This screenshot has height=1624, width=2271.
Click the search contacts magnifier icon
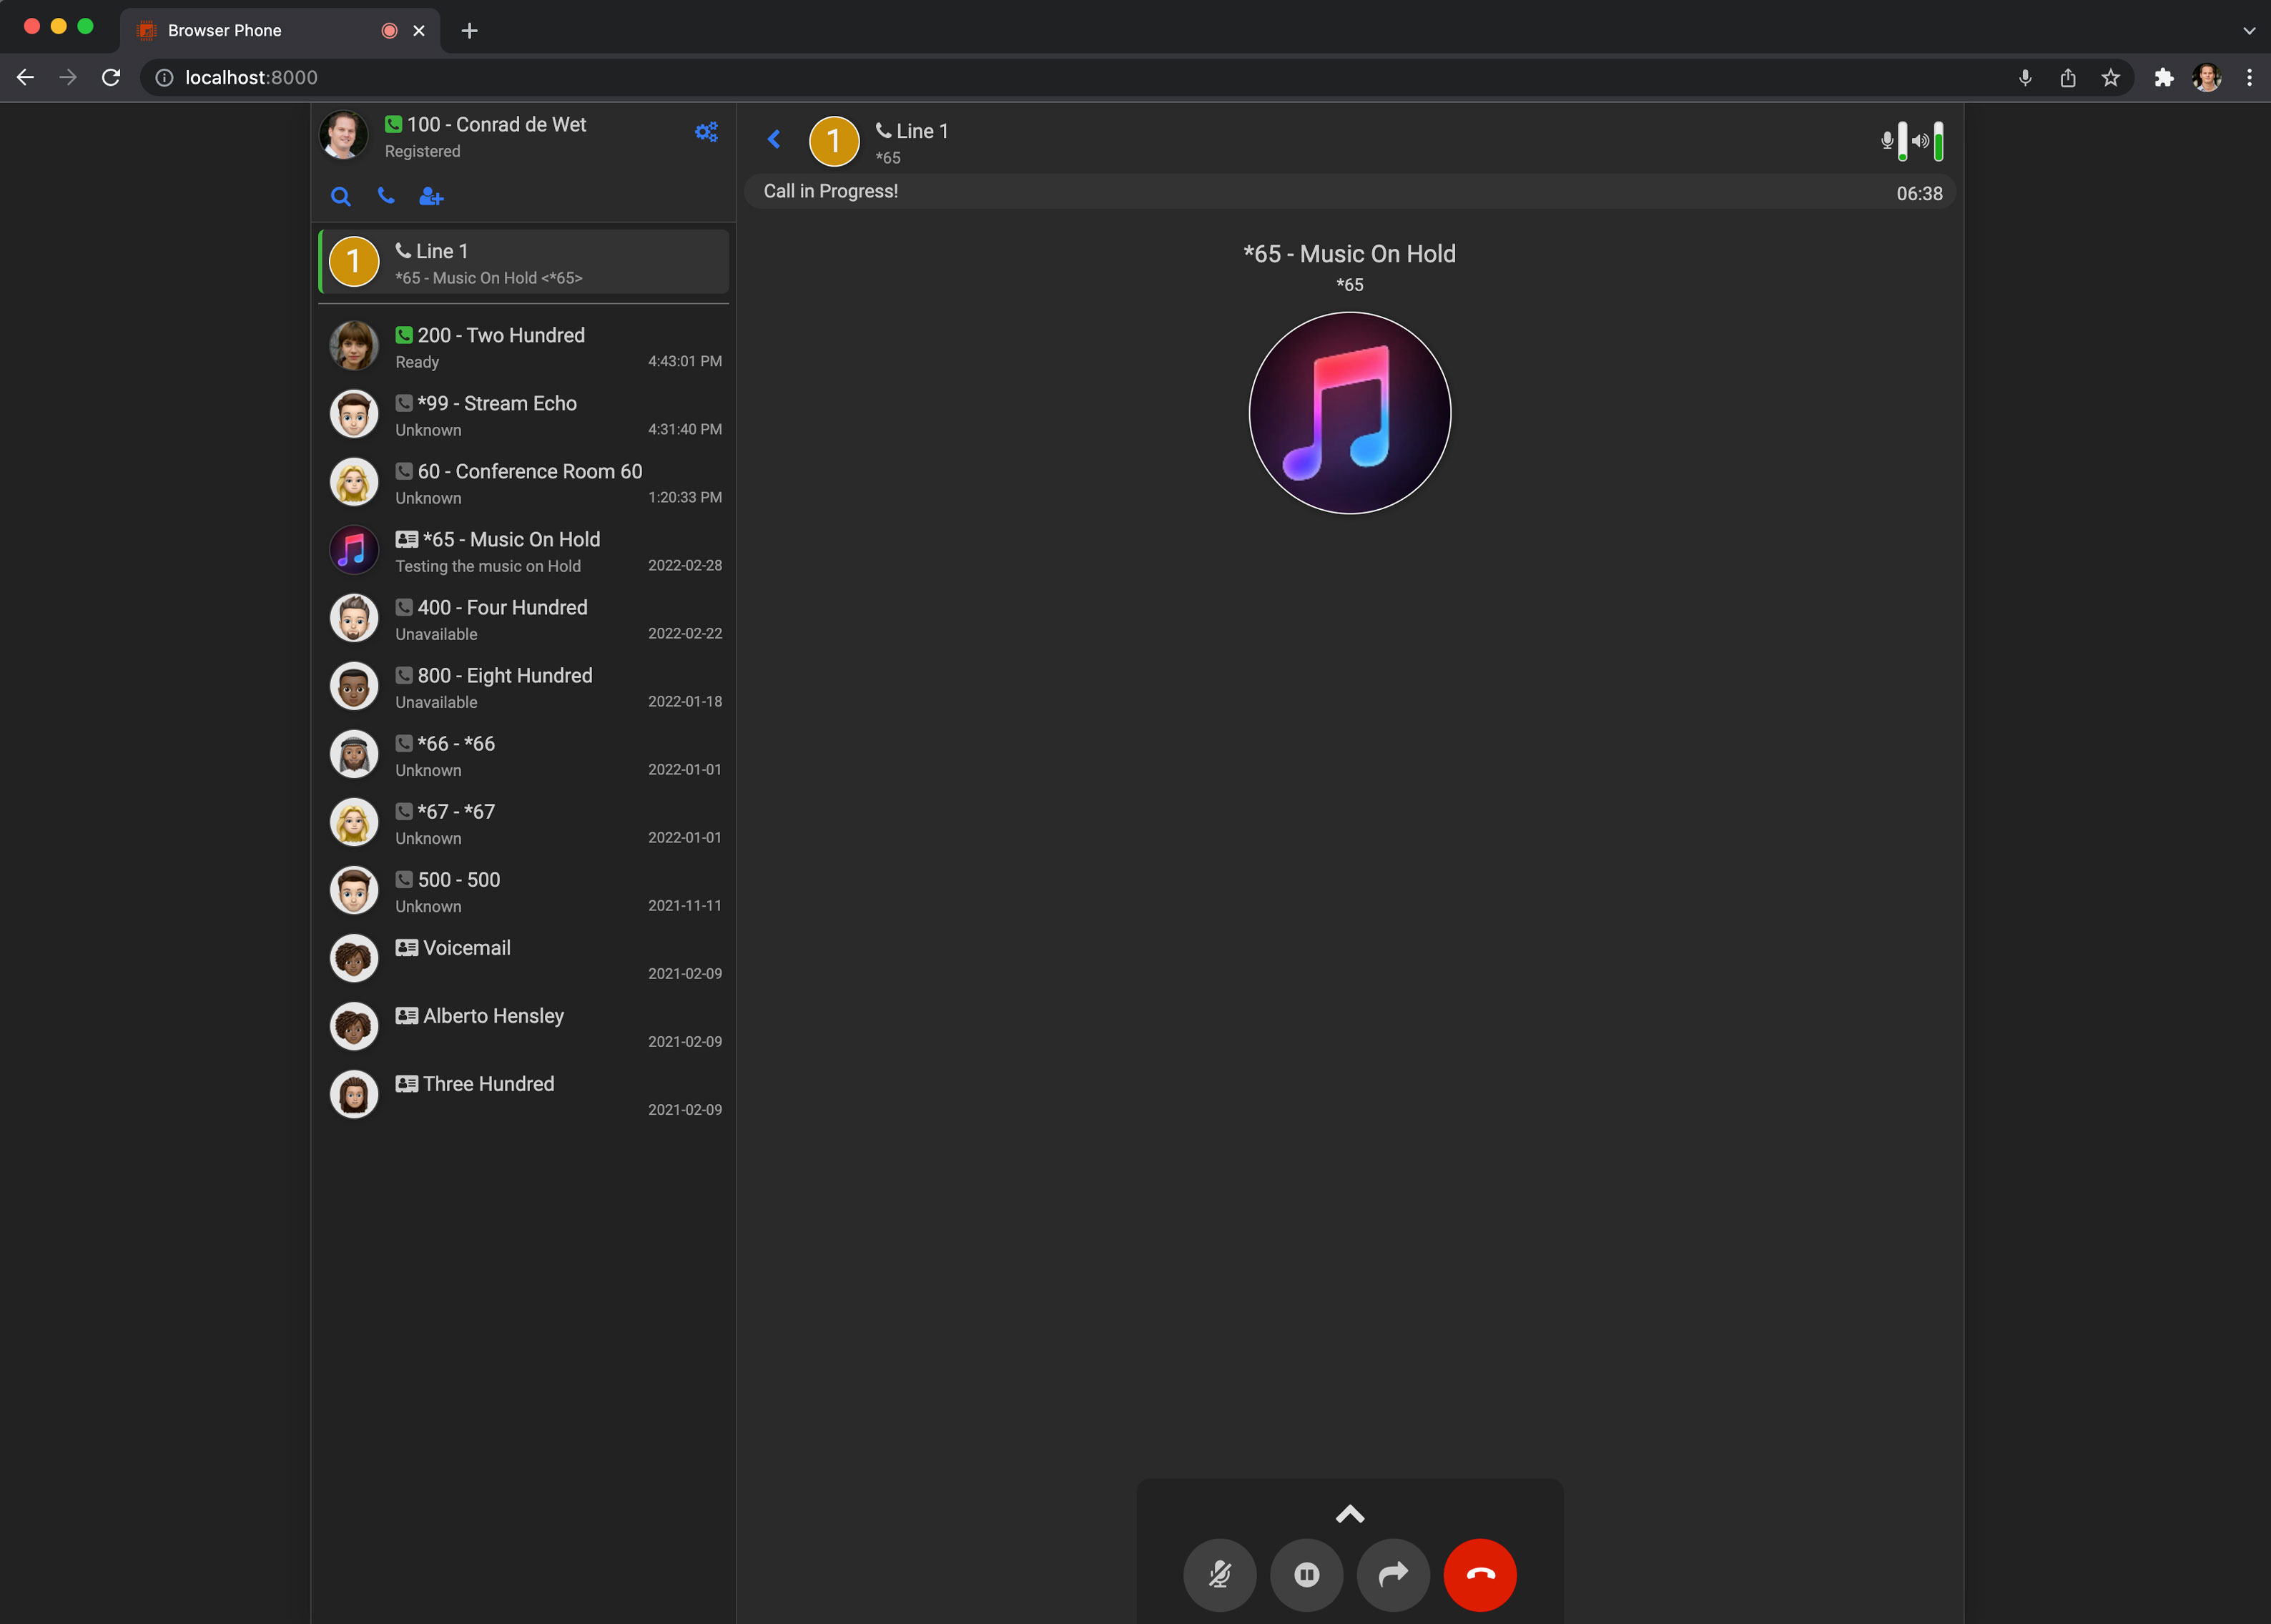[x=341, y=197]
